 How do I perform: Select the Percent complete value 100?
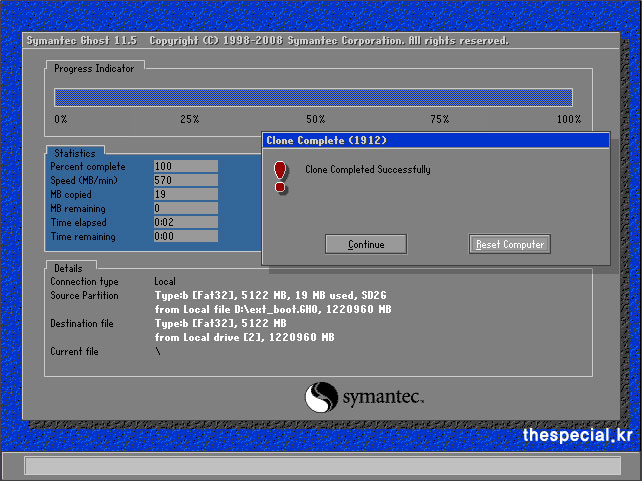coord(186,166)
